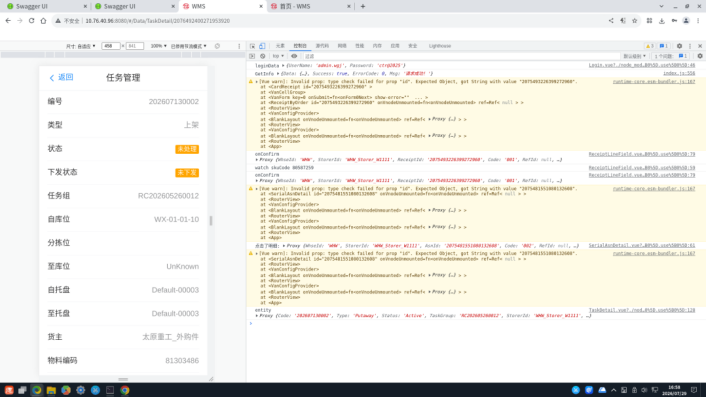706x397 pixels.
Task: Reload the page with the refresh icon
Action: tap(32, 21)
